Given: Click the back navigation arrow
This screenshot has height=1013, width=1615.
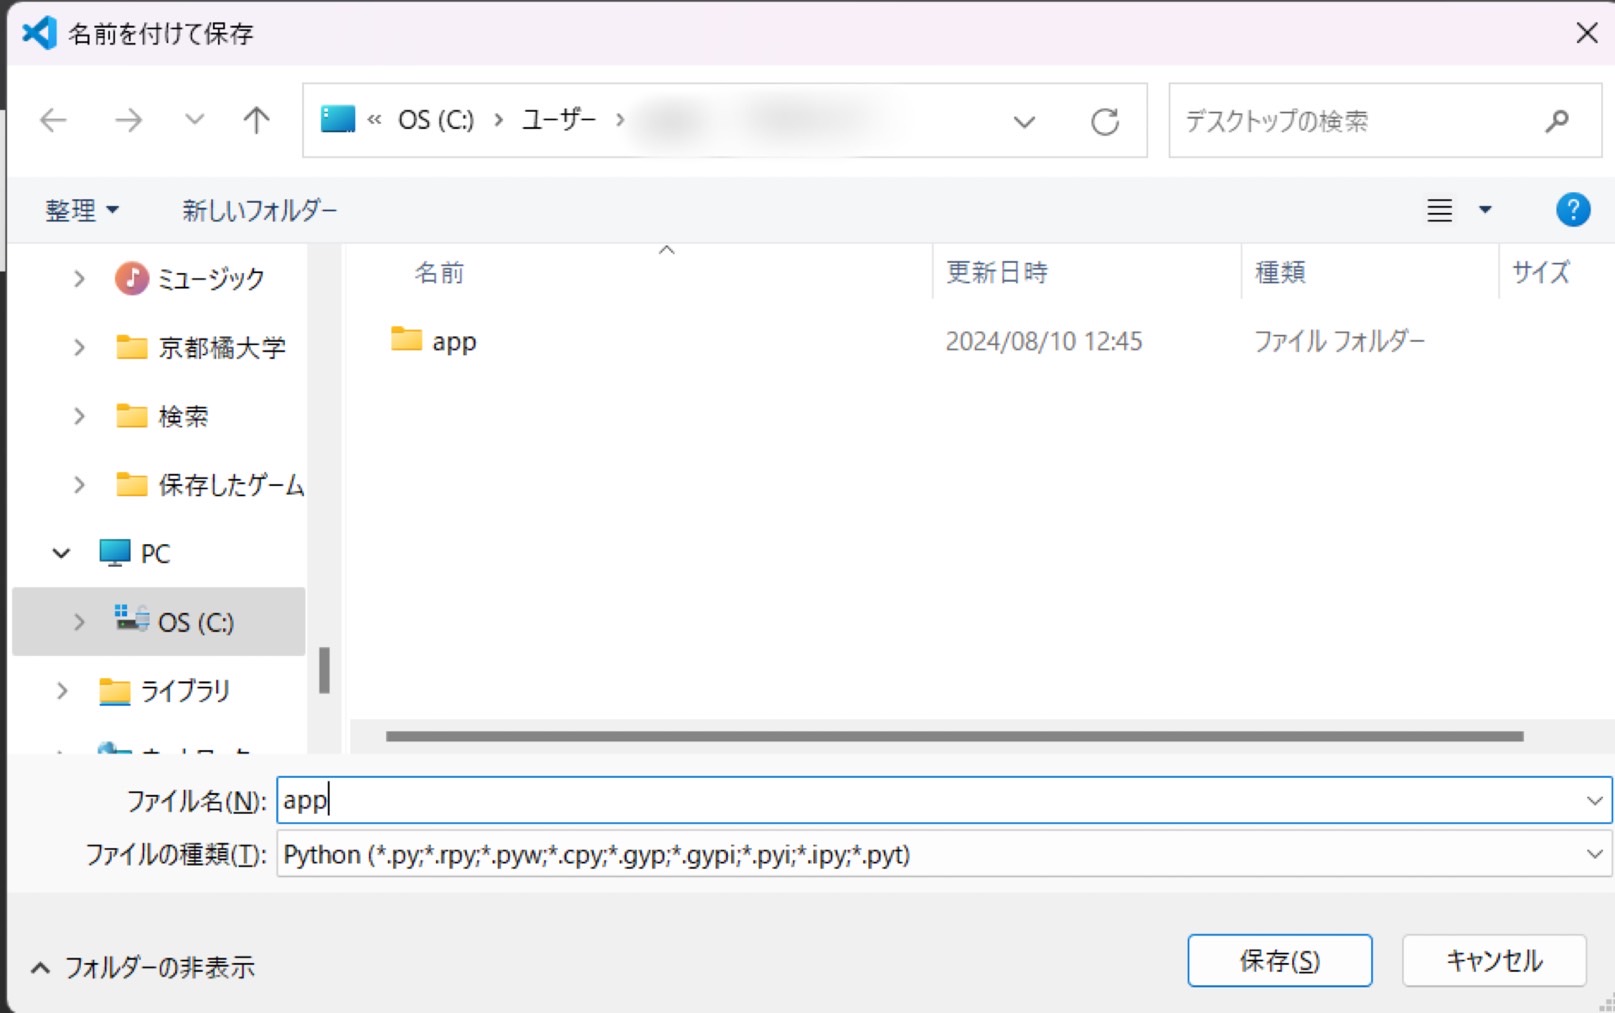Looking at the screenshot, I should tap(52, 120).
